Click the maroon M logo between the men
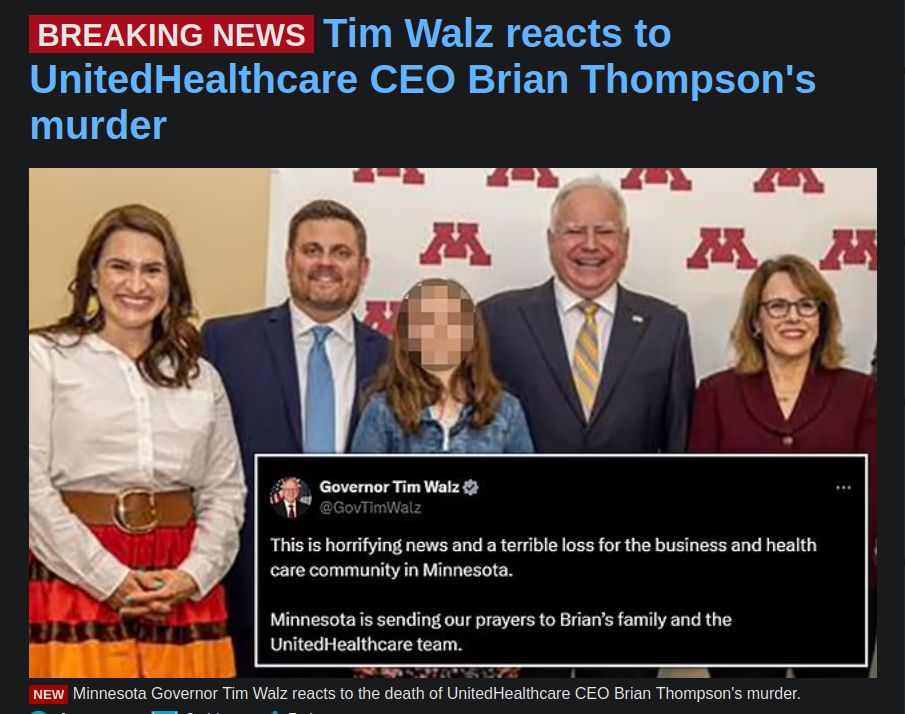The image size is (905, 714). coord(455,244)
